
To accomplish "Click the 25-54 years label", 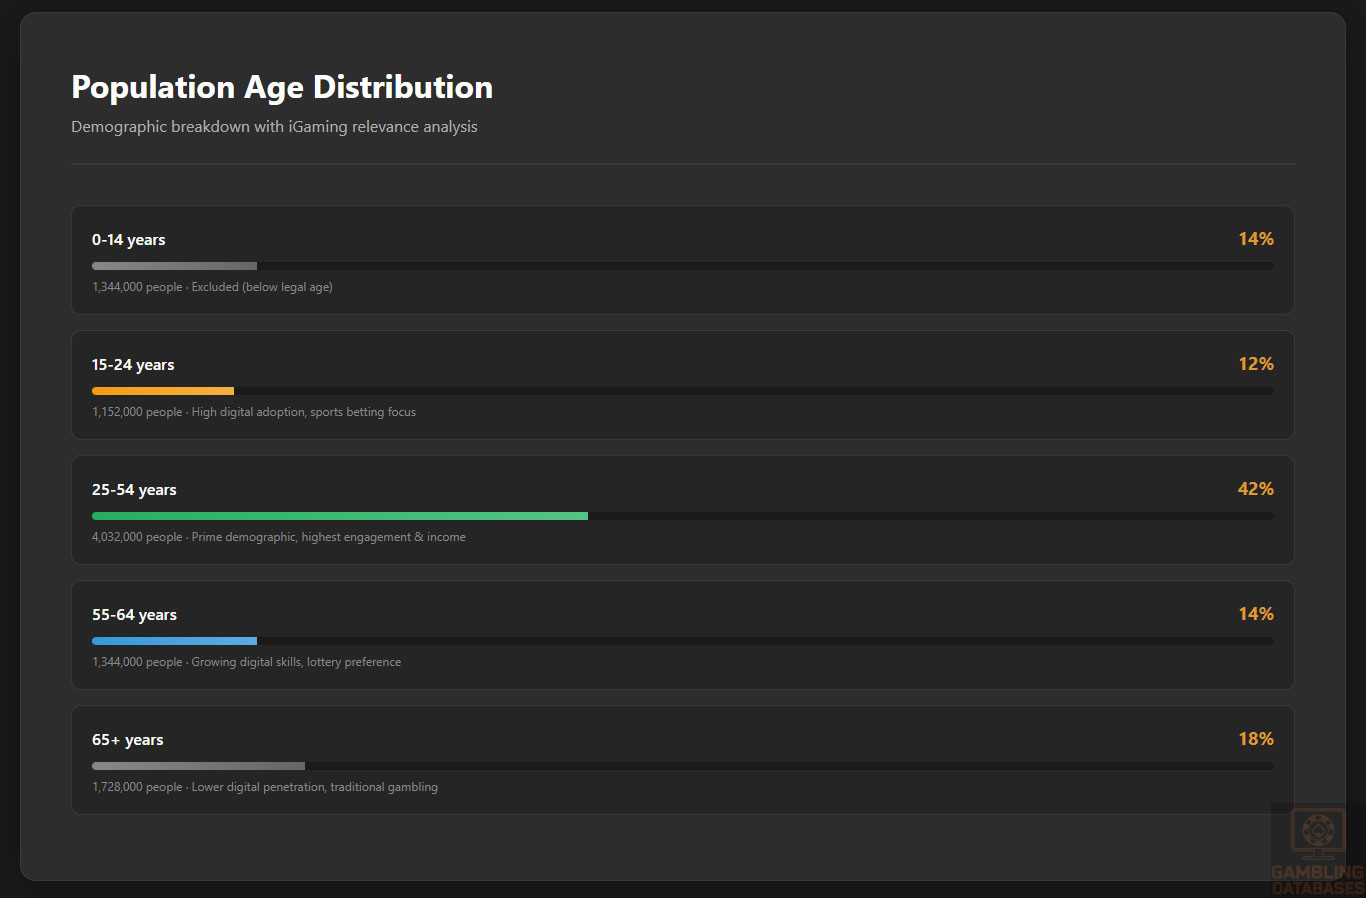I will tap(134, 490).
